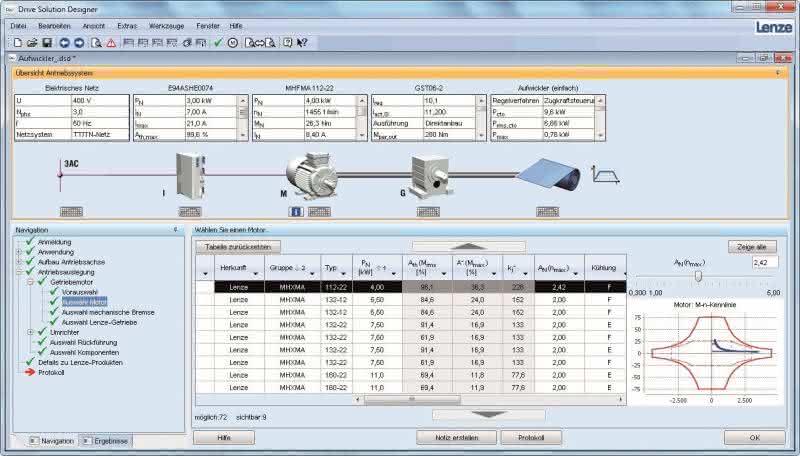Click the Zeige alle button
This screenshot has width=800, height=456.
point(752,247)
